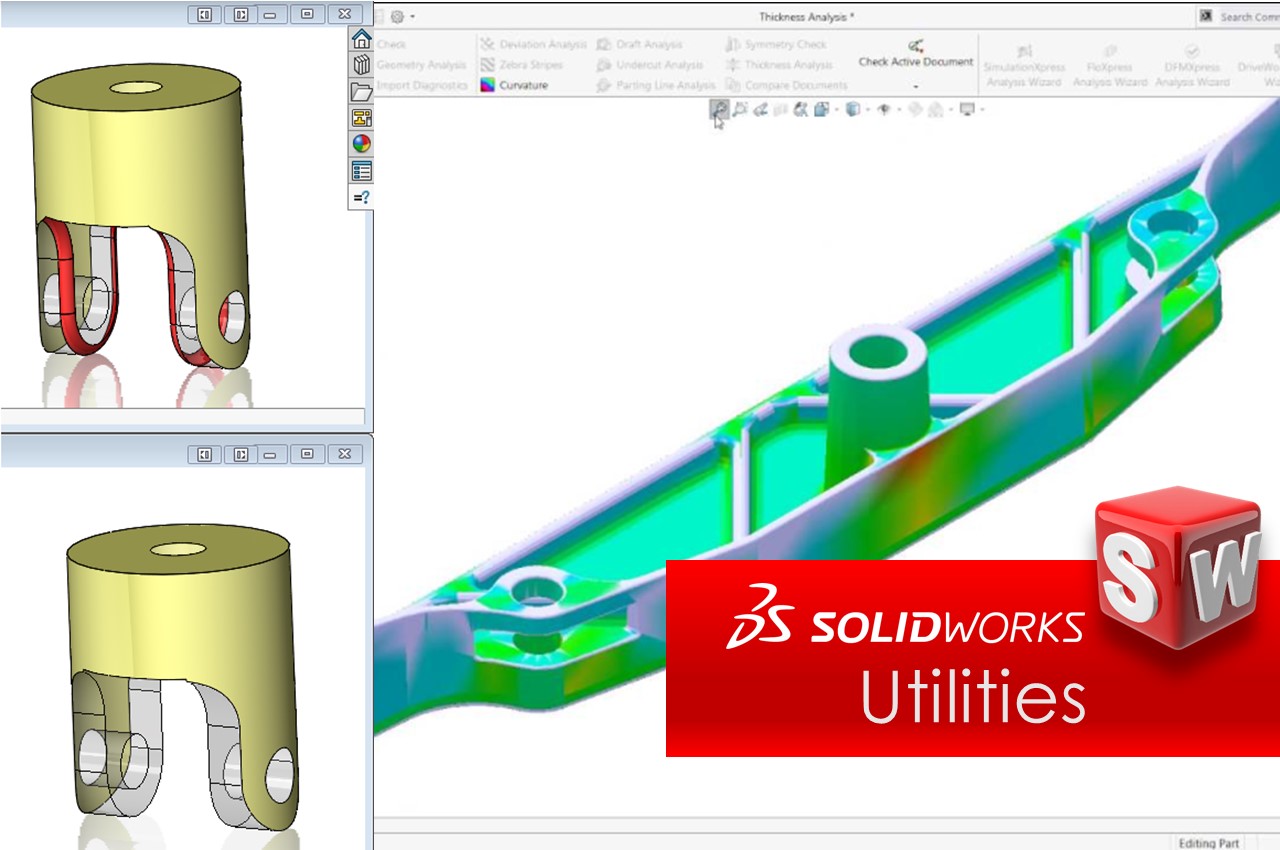The image size is (1280, 850).
Task: Click tile-right button in top part window
Action: pos(240,15)
